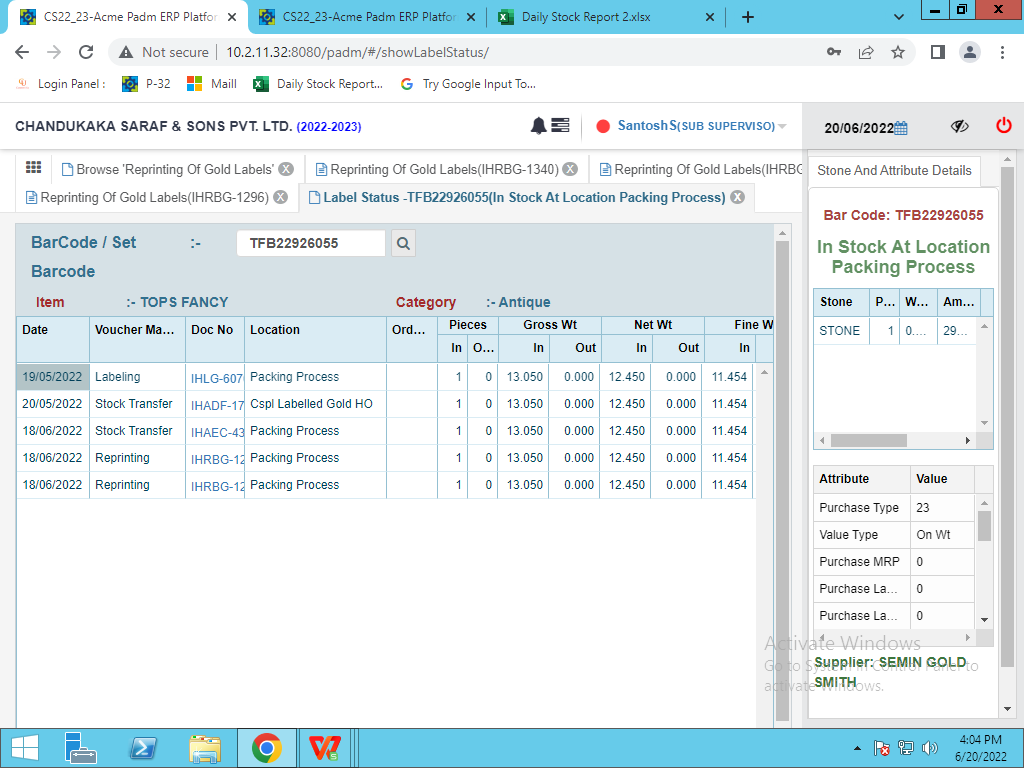Screen dimensions: 1024x768
Task: Open the Maill bookmark
Action: [x=212, y=84]
